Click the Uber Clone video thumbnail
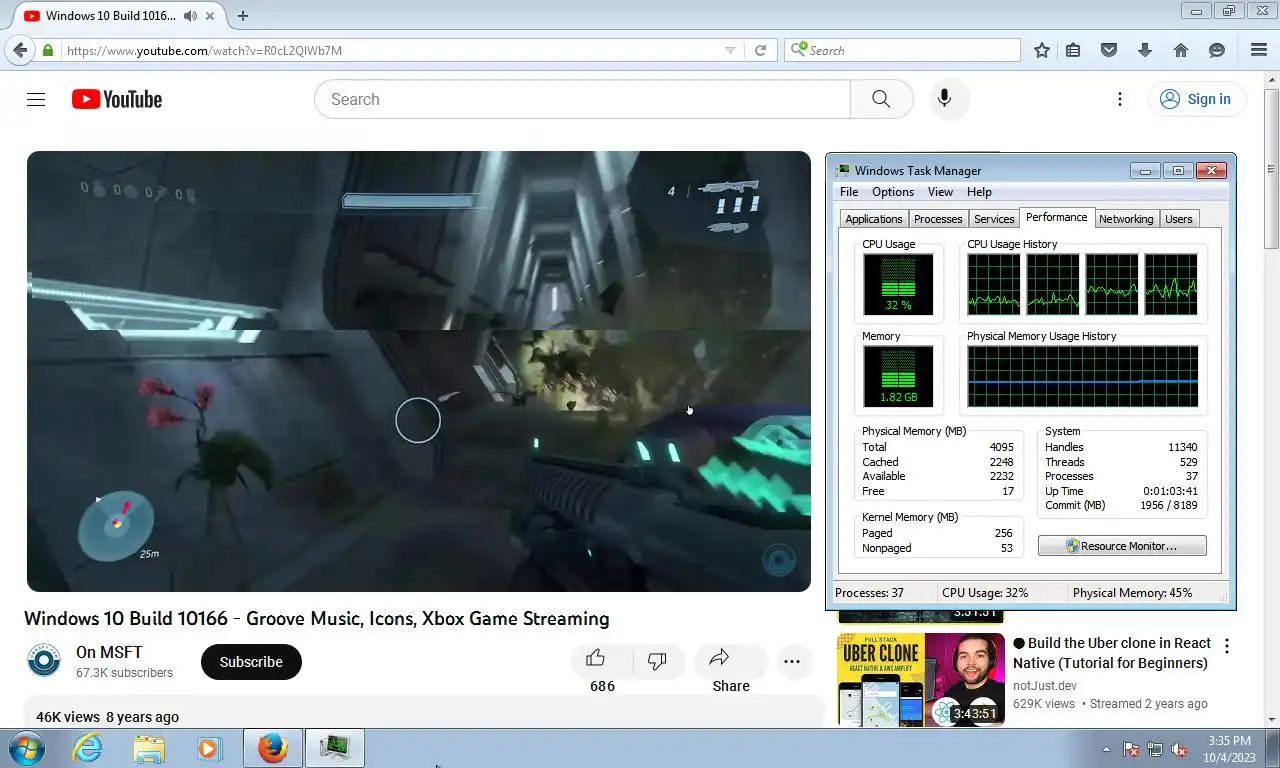This screenshot has height=768, width=1280. coord(921,679)
